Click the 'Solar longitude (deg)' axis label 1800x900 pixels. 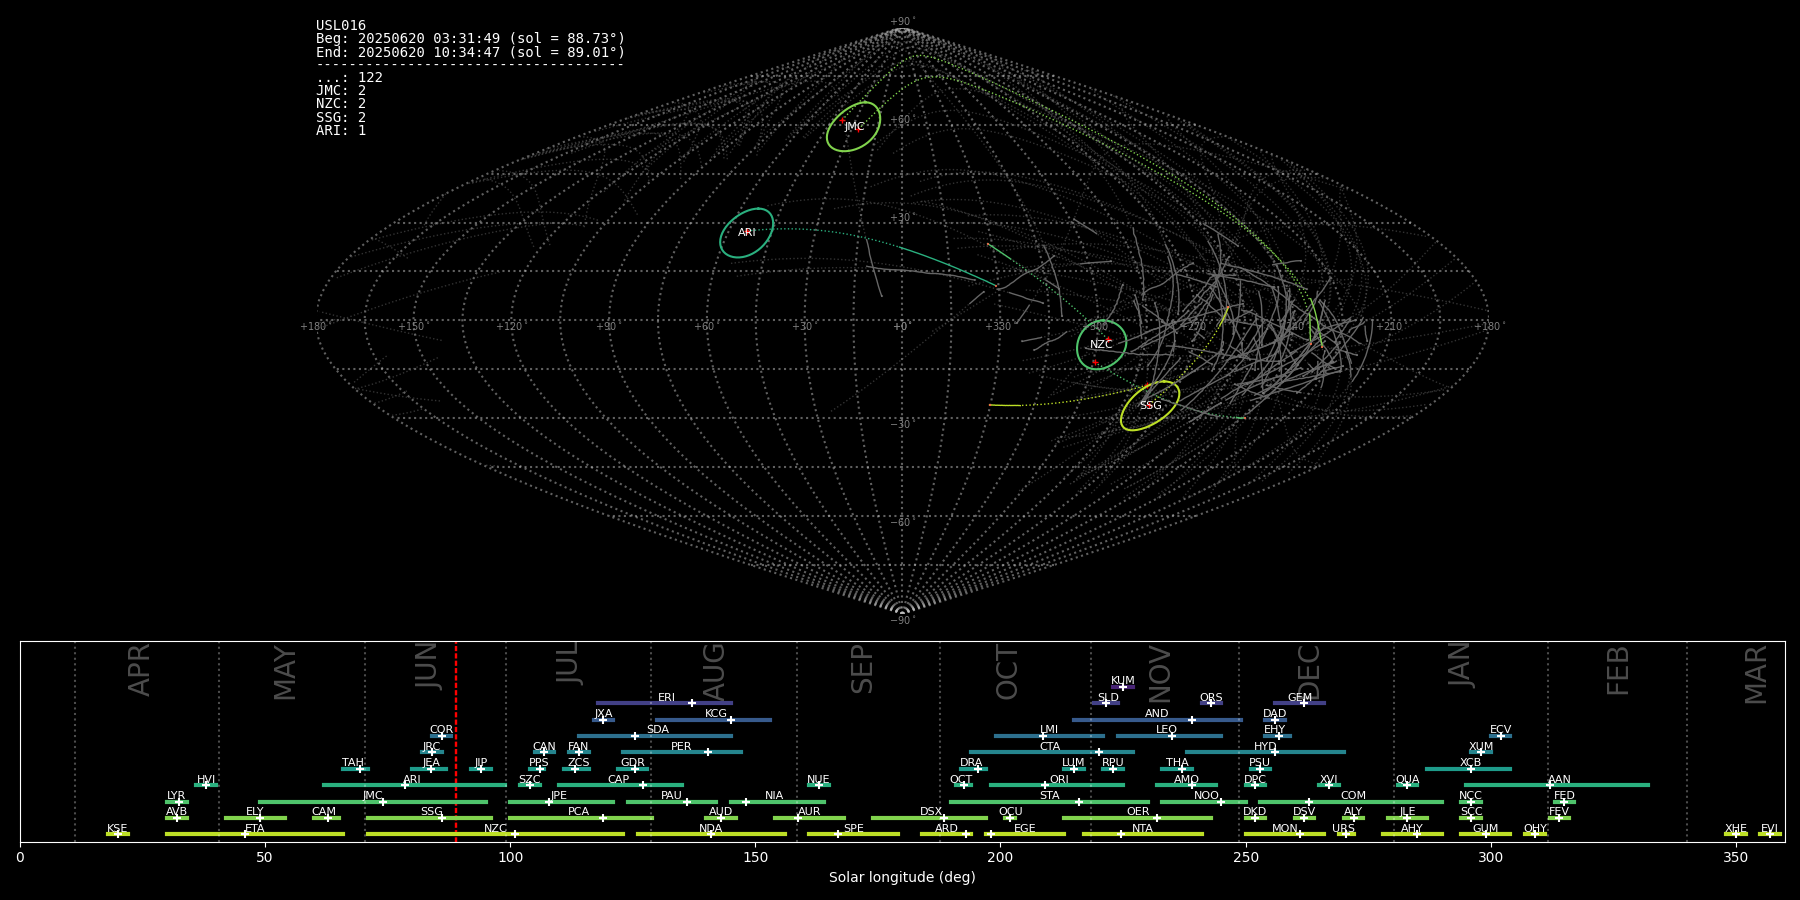click(902, 878)
